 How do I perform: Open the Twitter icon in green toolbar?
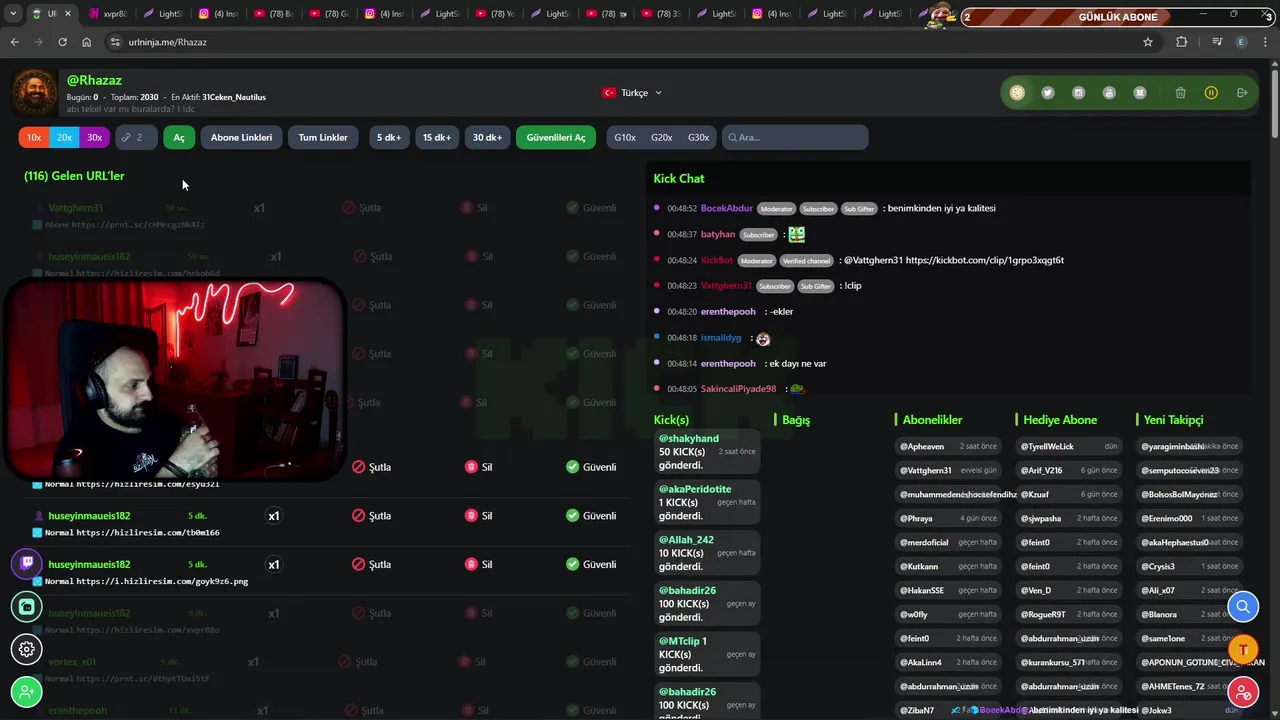1048,93
